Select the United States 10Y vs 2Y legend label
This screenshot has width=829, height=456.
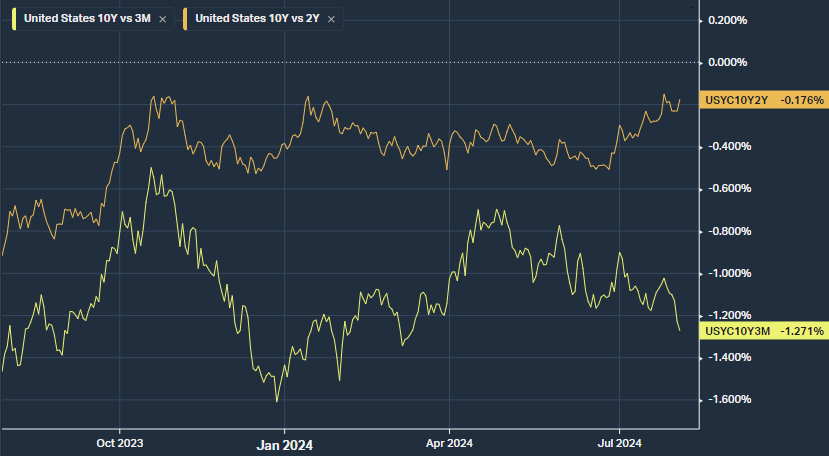click(258, 19)
